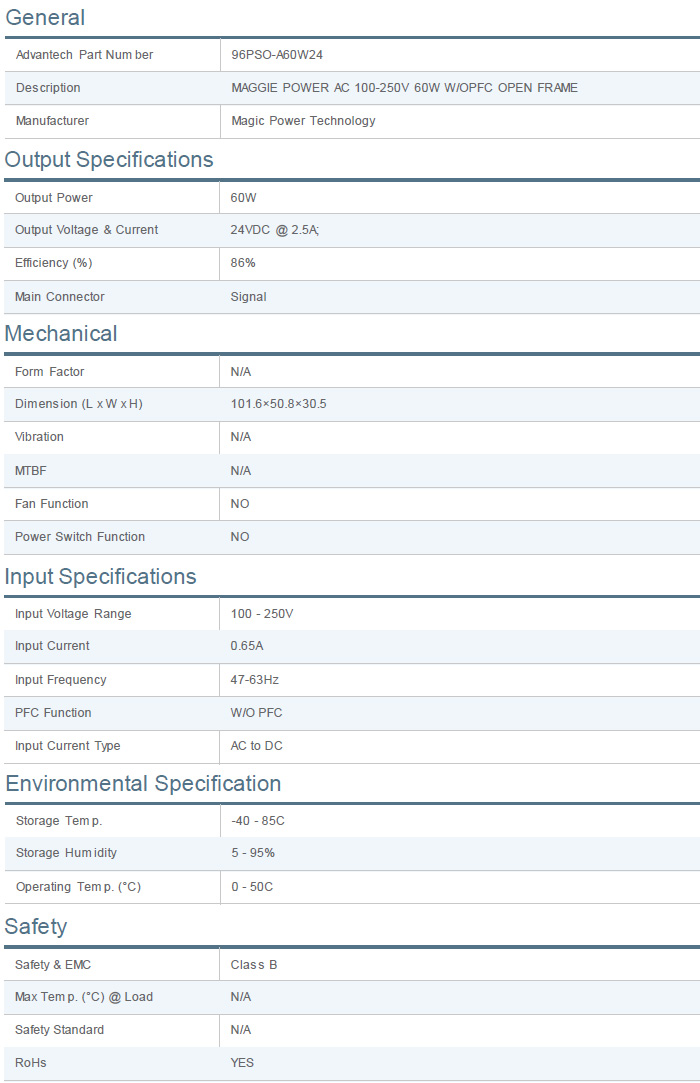Click the RoHs YES value
The height and width of the screenshot is (1083, 700).
coord(243,1063)
